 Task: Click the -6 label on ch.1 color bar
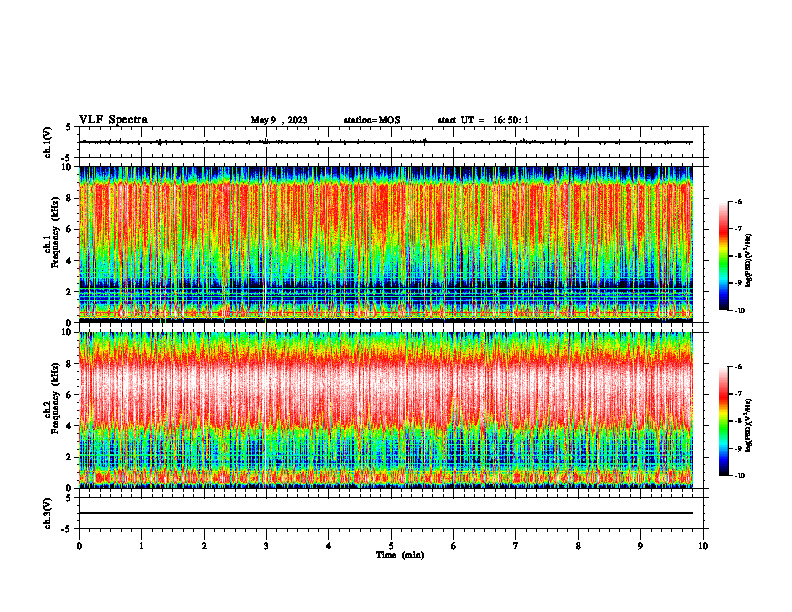pyautogui.click(x=739, y=201)
